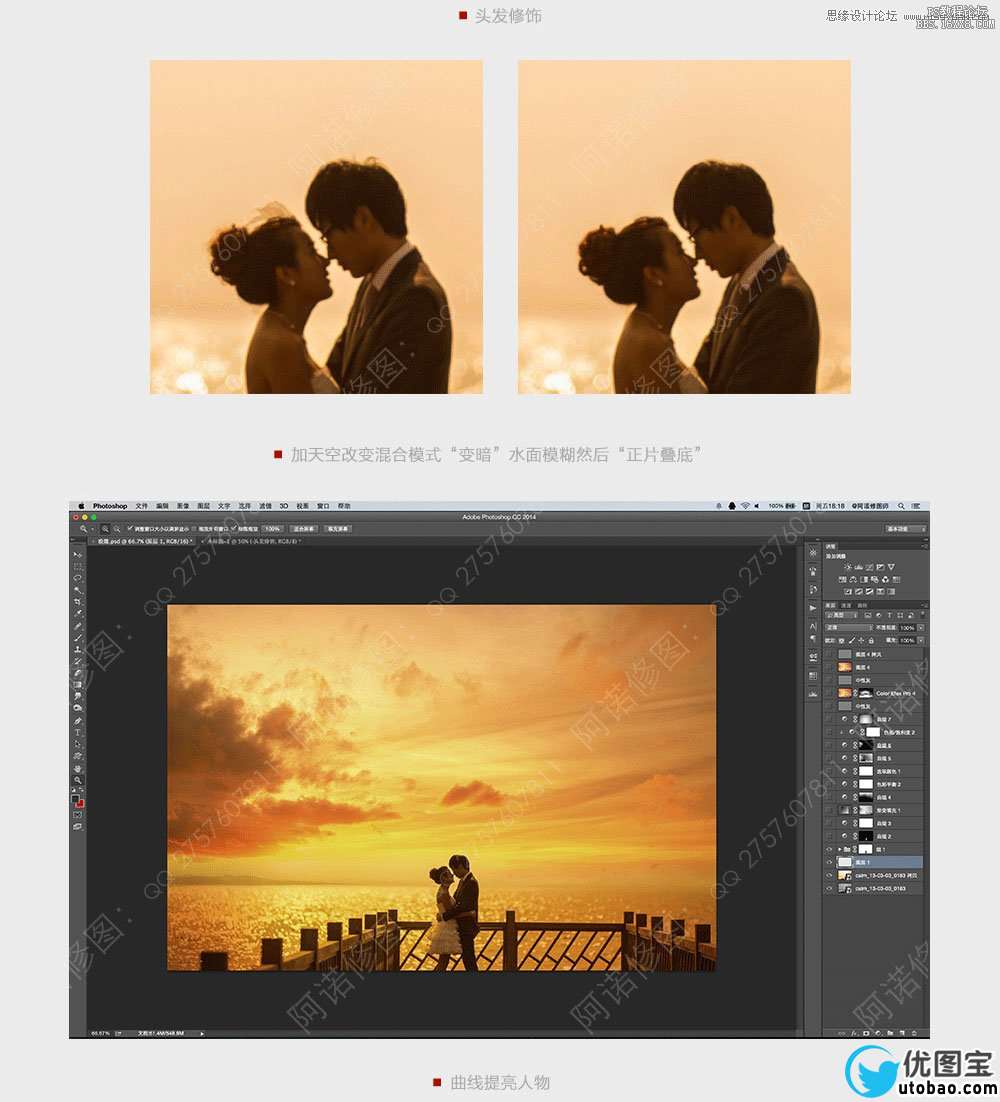
Task: Select the Lasso tool
Action: pyautogui.click(x=77, y=578)
